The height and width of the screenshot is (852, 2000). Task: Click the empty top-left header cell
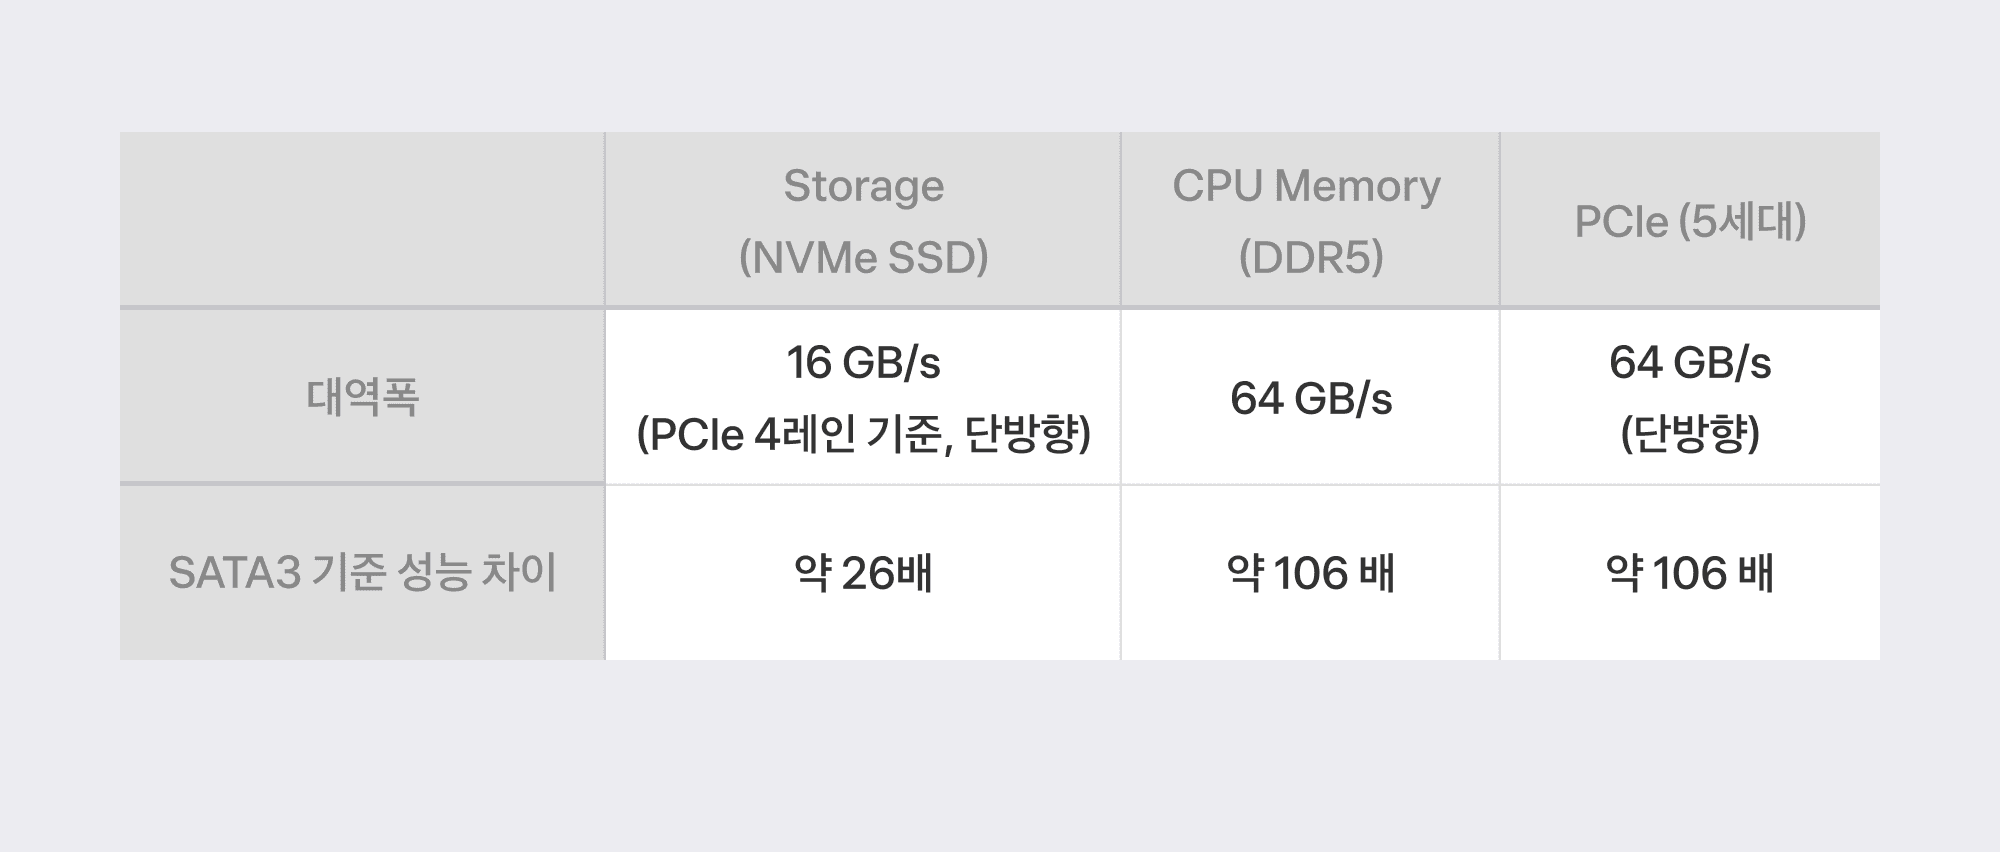pos(362,220)
